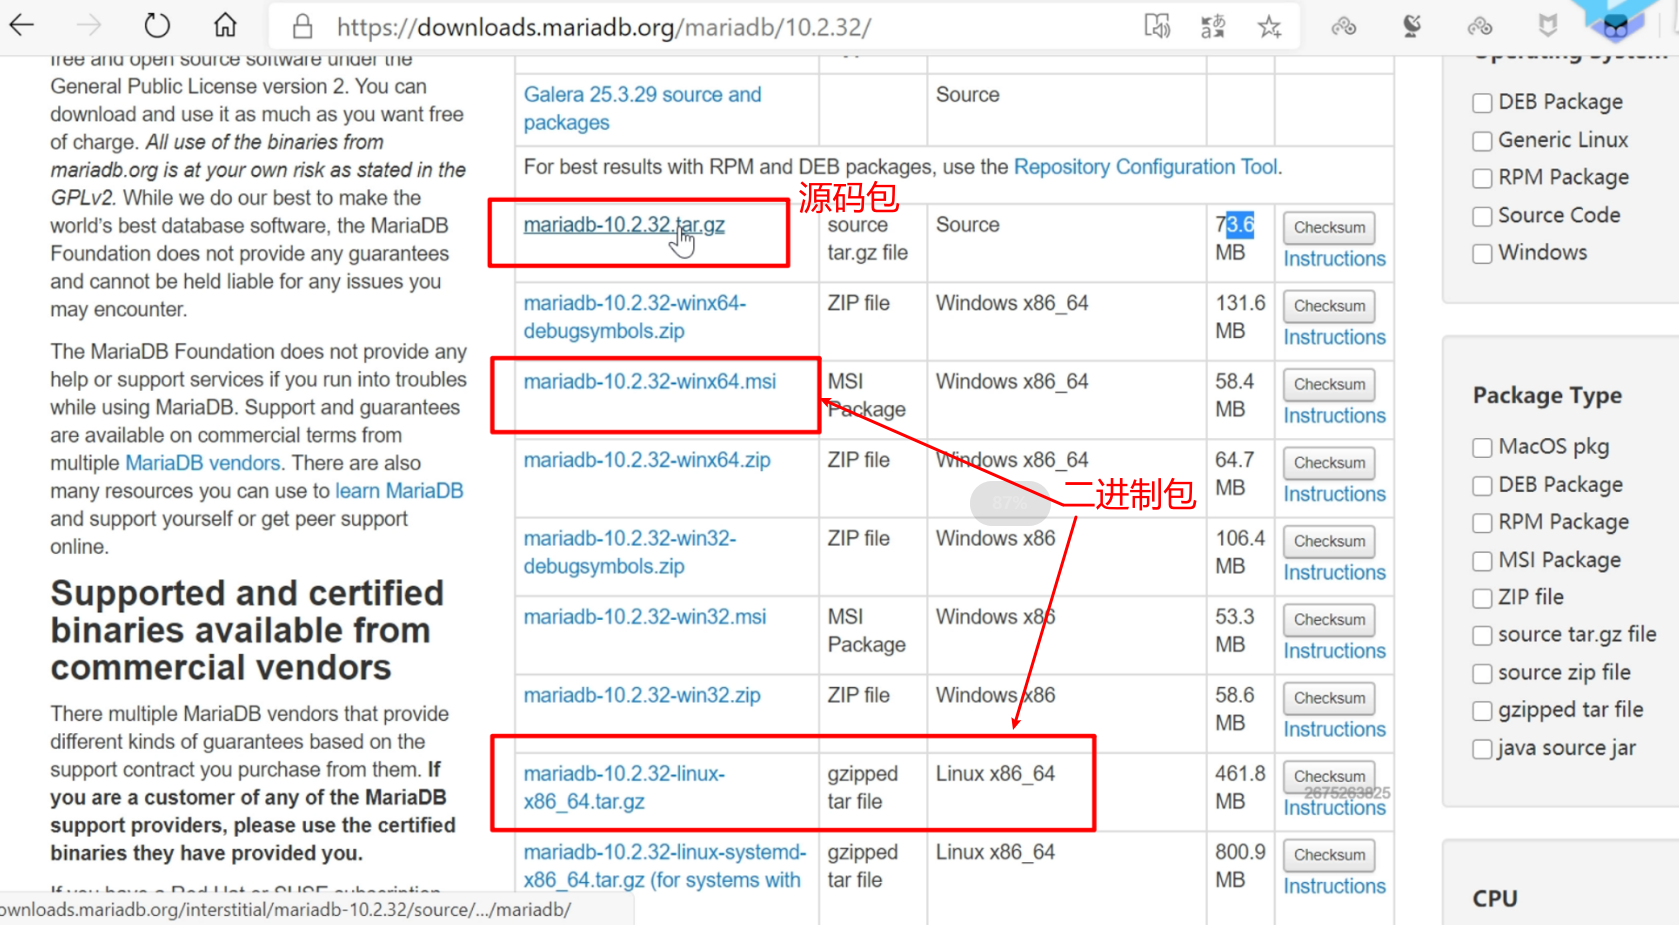Check the source zip file filter

[x=1482, y=673]
